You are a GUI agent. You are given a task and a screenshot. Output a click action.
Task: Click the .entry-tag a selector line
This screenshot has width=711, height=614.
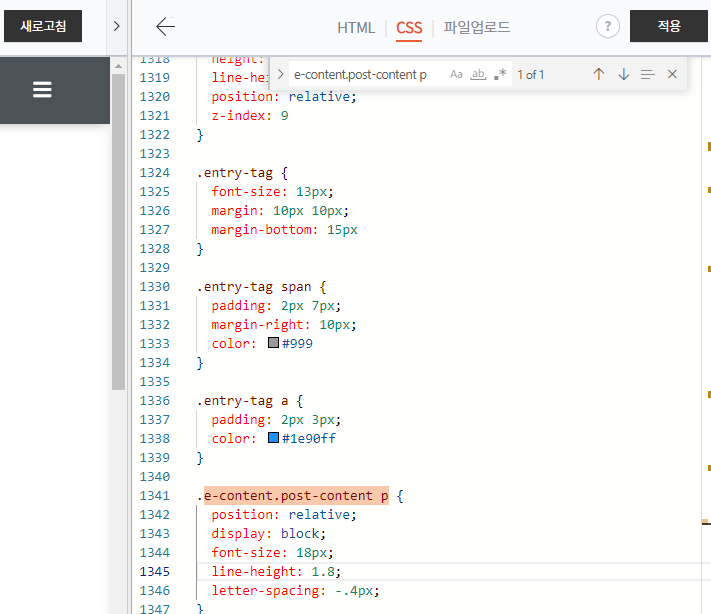coord(250,401)
